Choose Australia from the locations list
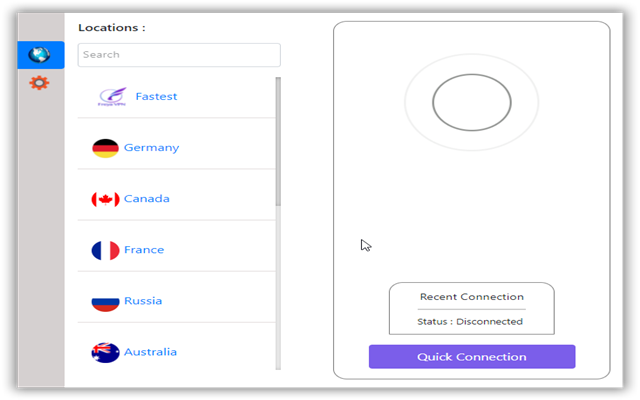 pyautogui.click(x=150, y=352)
